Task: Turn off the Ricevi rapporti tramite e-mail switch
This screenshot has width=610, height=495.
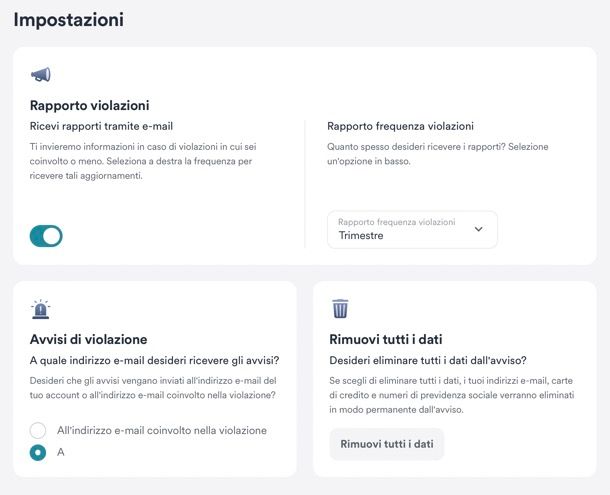Action: click(46, 236)
